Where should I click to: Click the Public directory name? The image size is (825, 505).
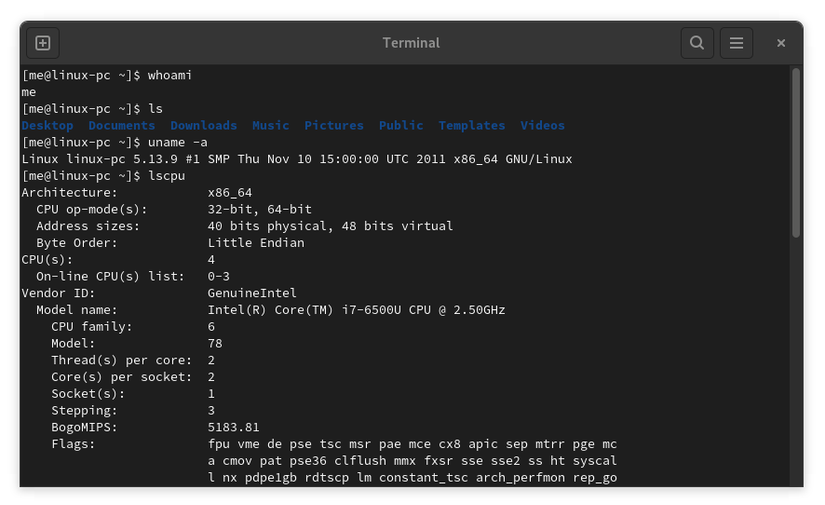tap(401, 126)
